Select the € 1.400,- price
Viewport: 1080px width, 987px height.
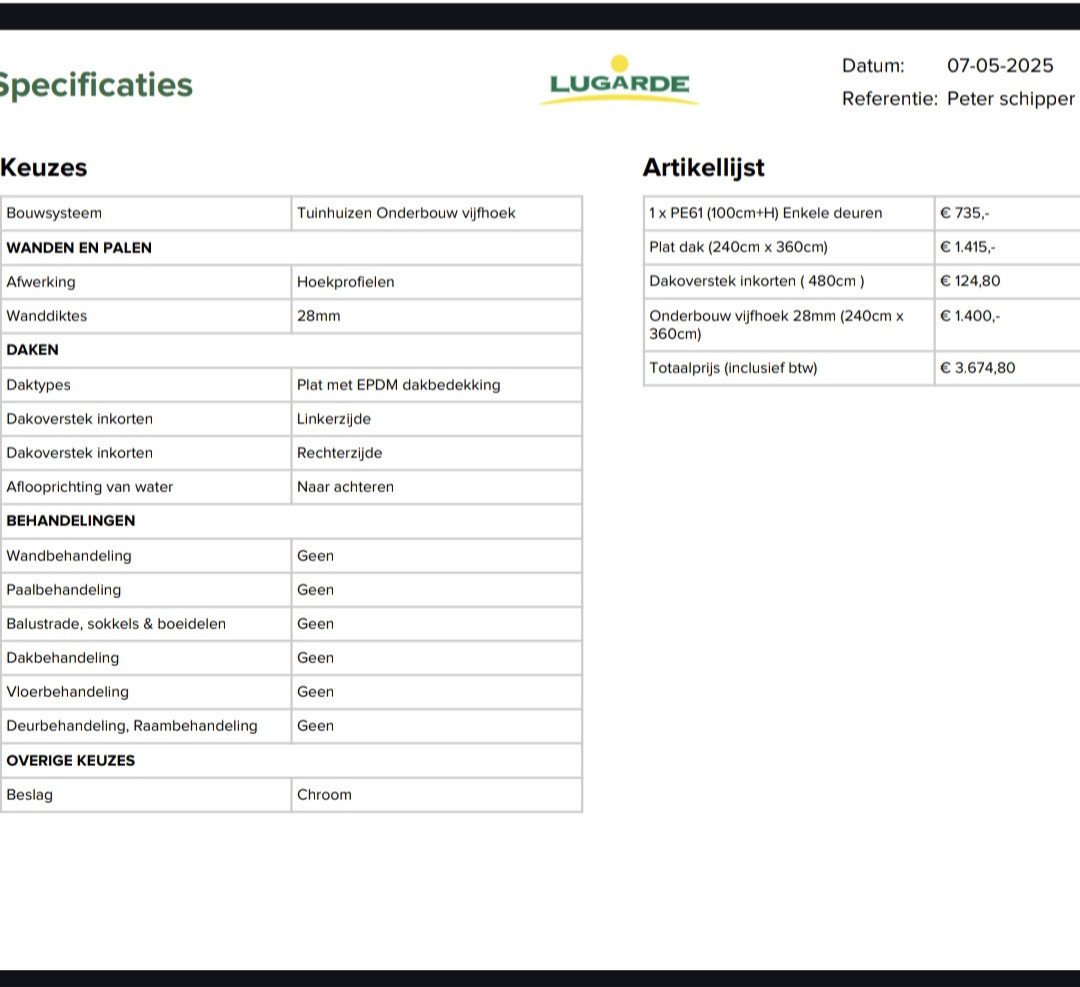coord(970,316)
